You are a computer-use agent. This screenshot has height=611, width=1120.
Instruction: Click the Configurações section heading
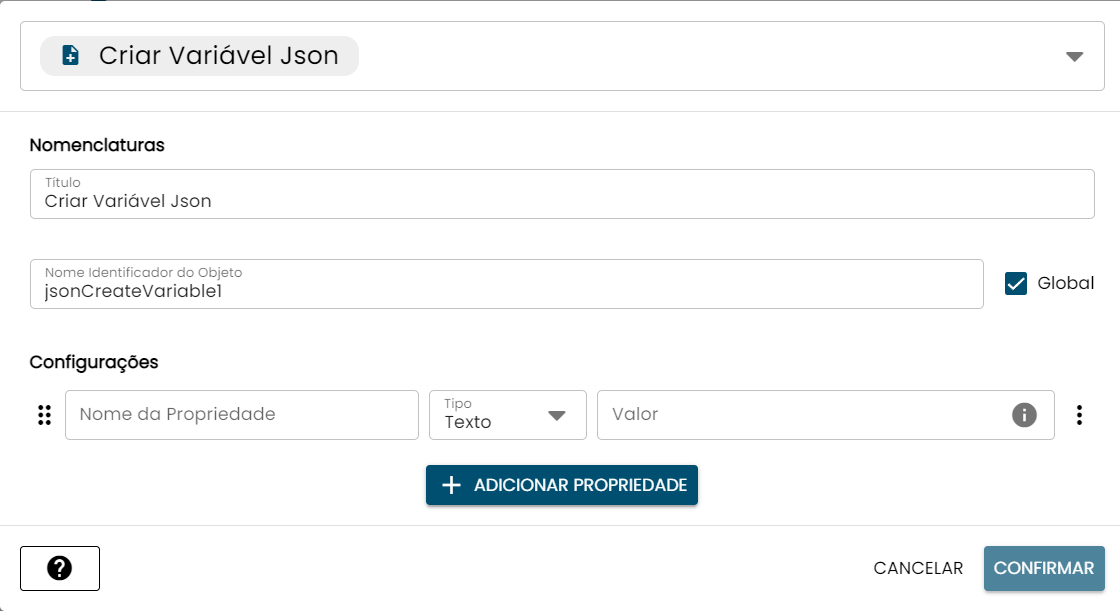(94, 362)
